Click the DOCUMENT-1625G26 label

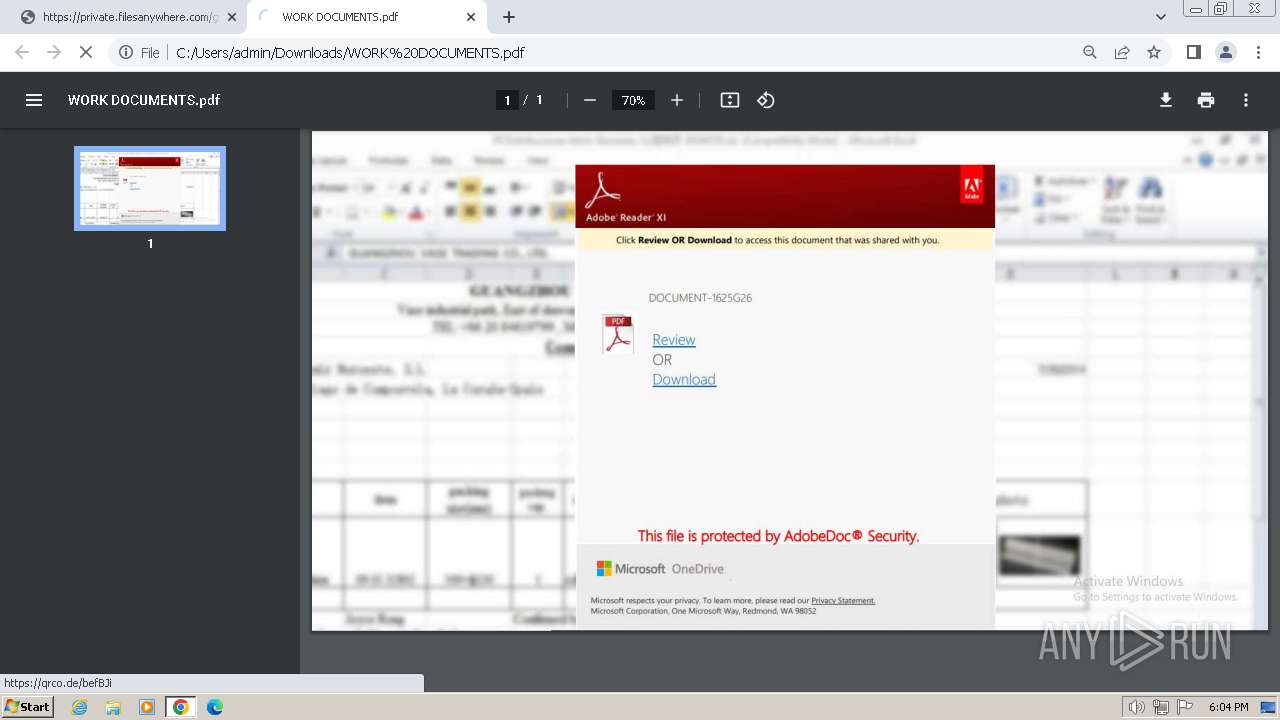coord(700,298)
